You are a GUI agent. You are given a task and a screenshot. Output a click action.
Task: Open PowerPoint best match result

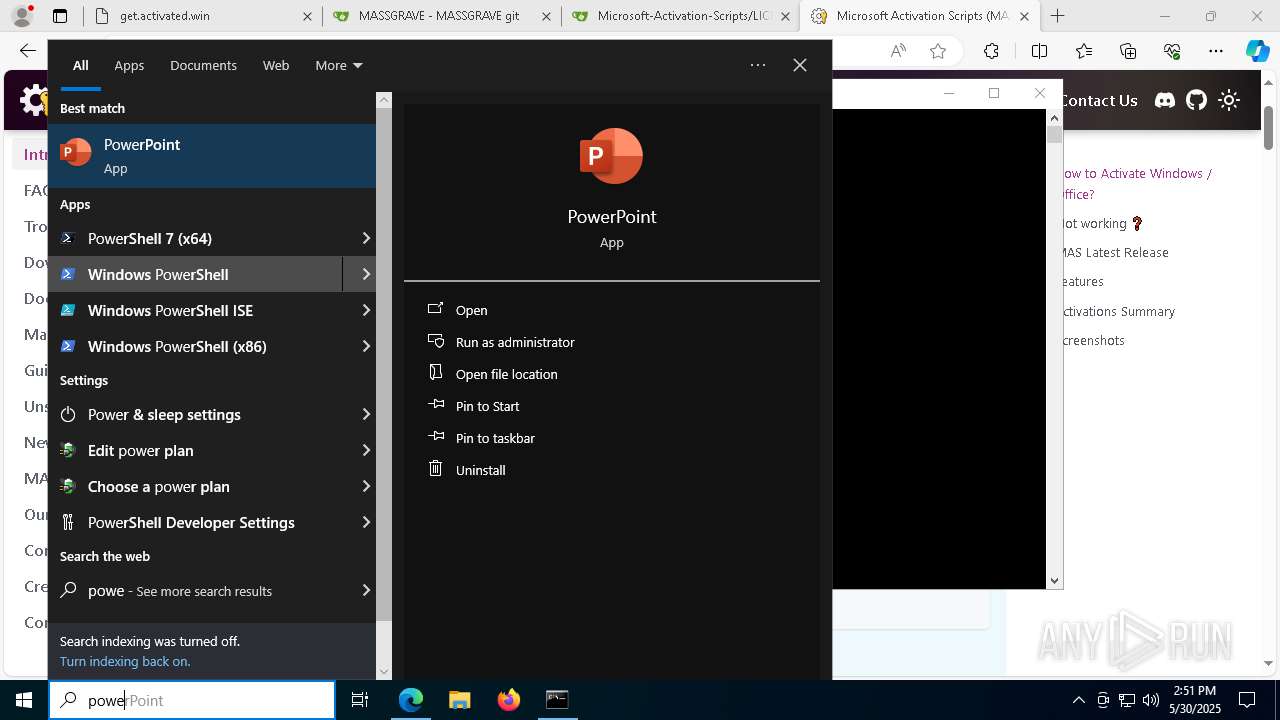212,156
